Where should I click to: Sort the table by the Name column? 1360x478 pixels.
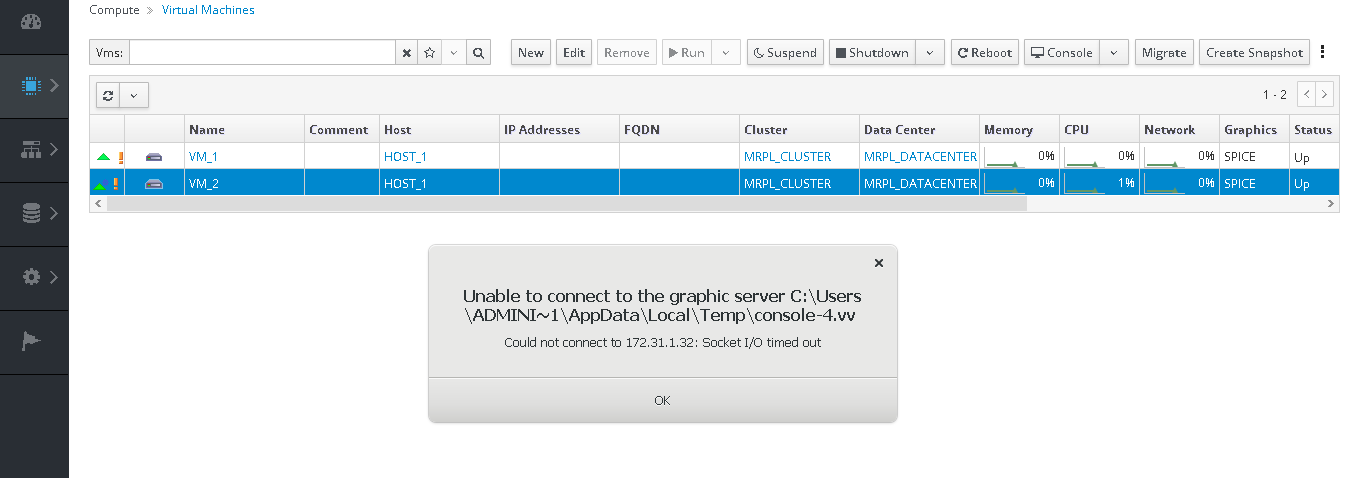pos(207,130)
